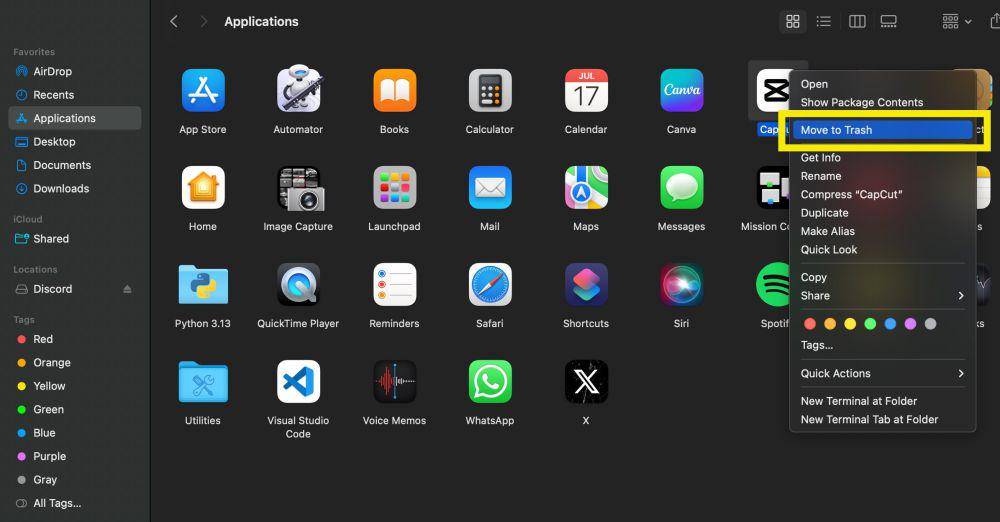Filter by the Gray tag in sidebar
The image size is (1000, 522).
coord(75,480)
